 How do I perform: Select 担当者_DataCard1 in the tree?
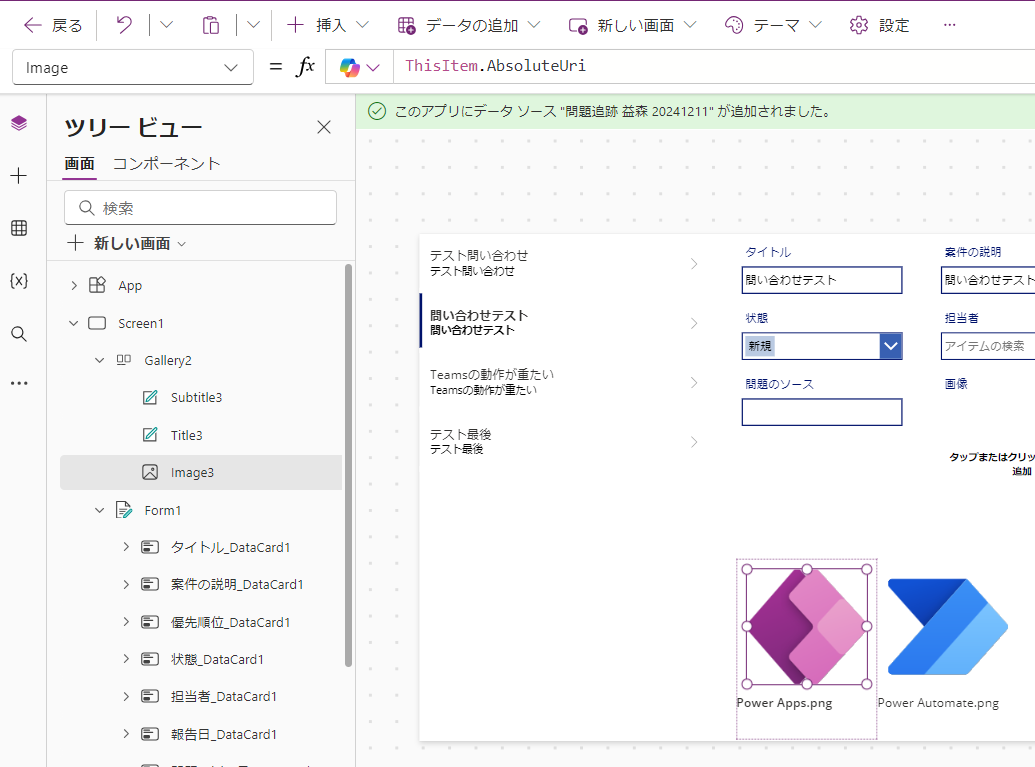coord(223,696)
